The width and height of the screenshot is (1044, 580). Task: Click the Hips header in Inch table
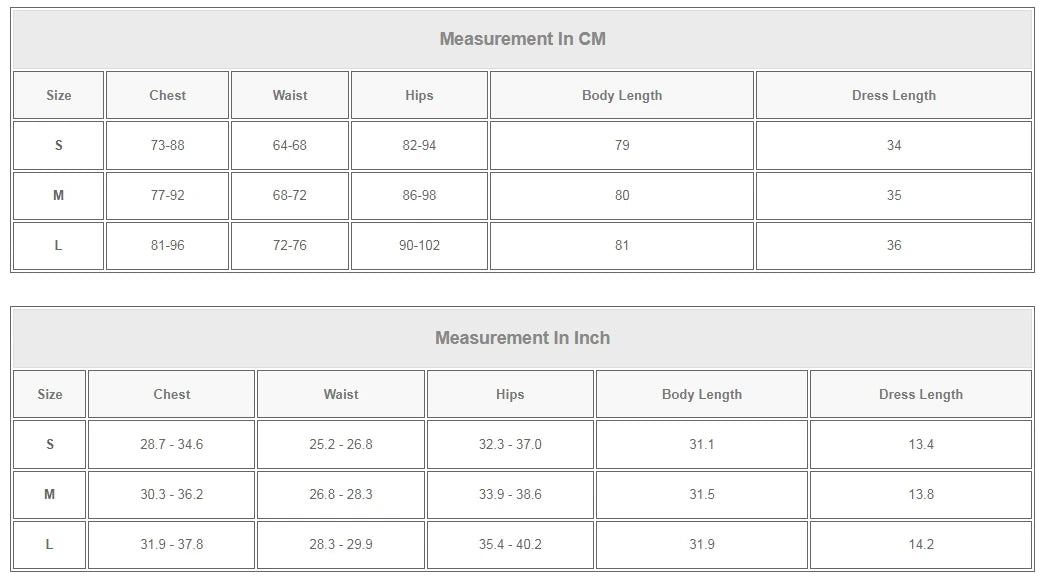click(x=510, y=394)
